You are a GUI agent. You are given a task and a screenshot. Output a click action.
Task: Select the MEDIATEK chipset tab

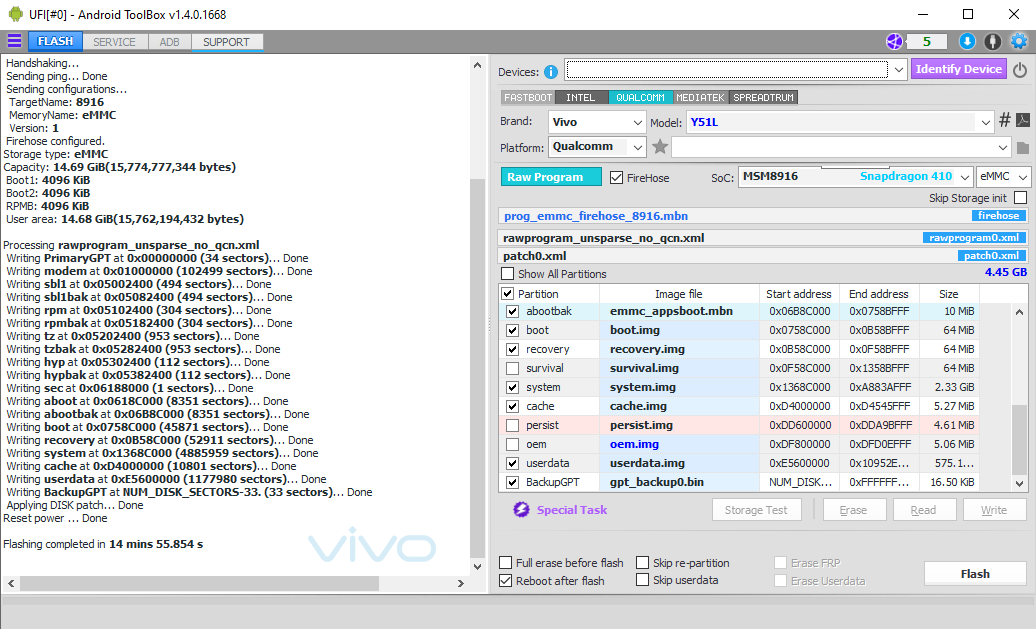point(700,97)
